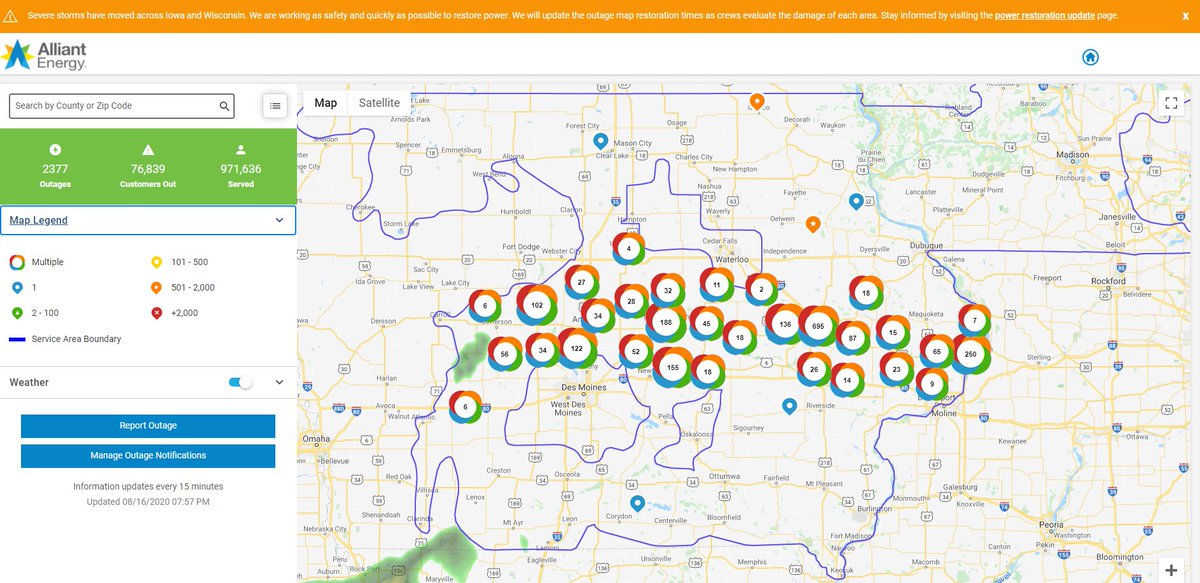1200x583 pixels.
Task: Click the home icon in the header
Action: coord(1090,57)
